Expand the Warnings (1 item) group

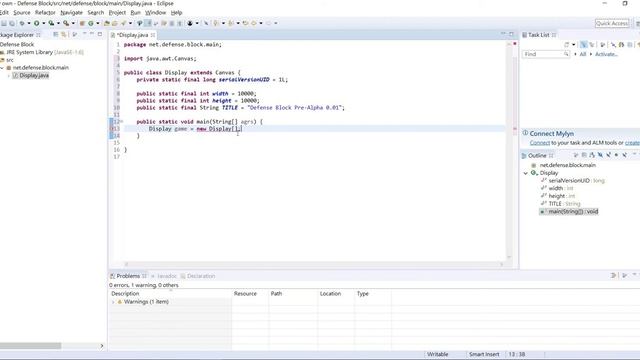tap(113, 302)
